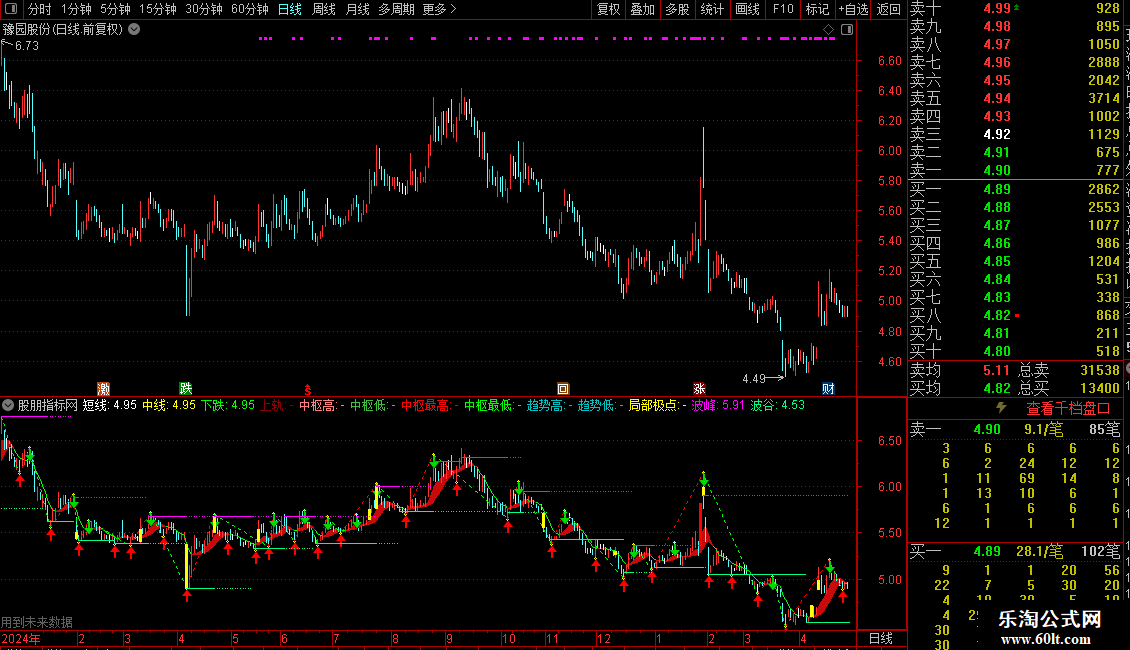The image size is (1130, 650).
Task: Switch to 分时 intraday view
Action: (x=40, y=9)
